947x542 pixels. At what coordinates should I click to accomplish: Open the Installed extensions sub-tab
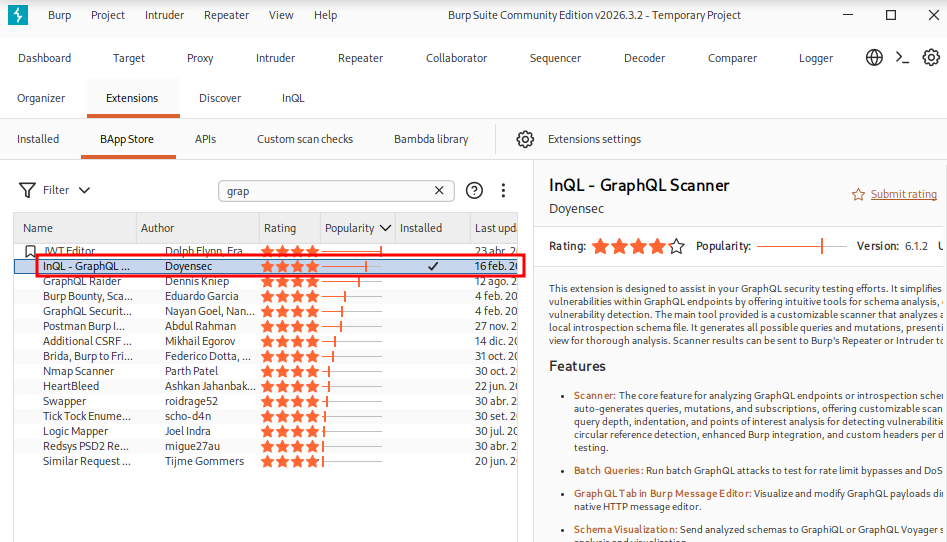tap(38, 139)
